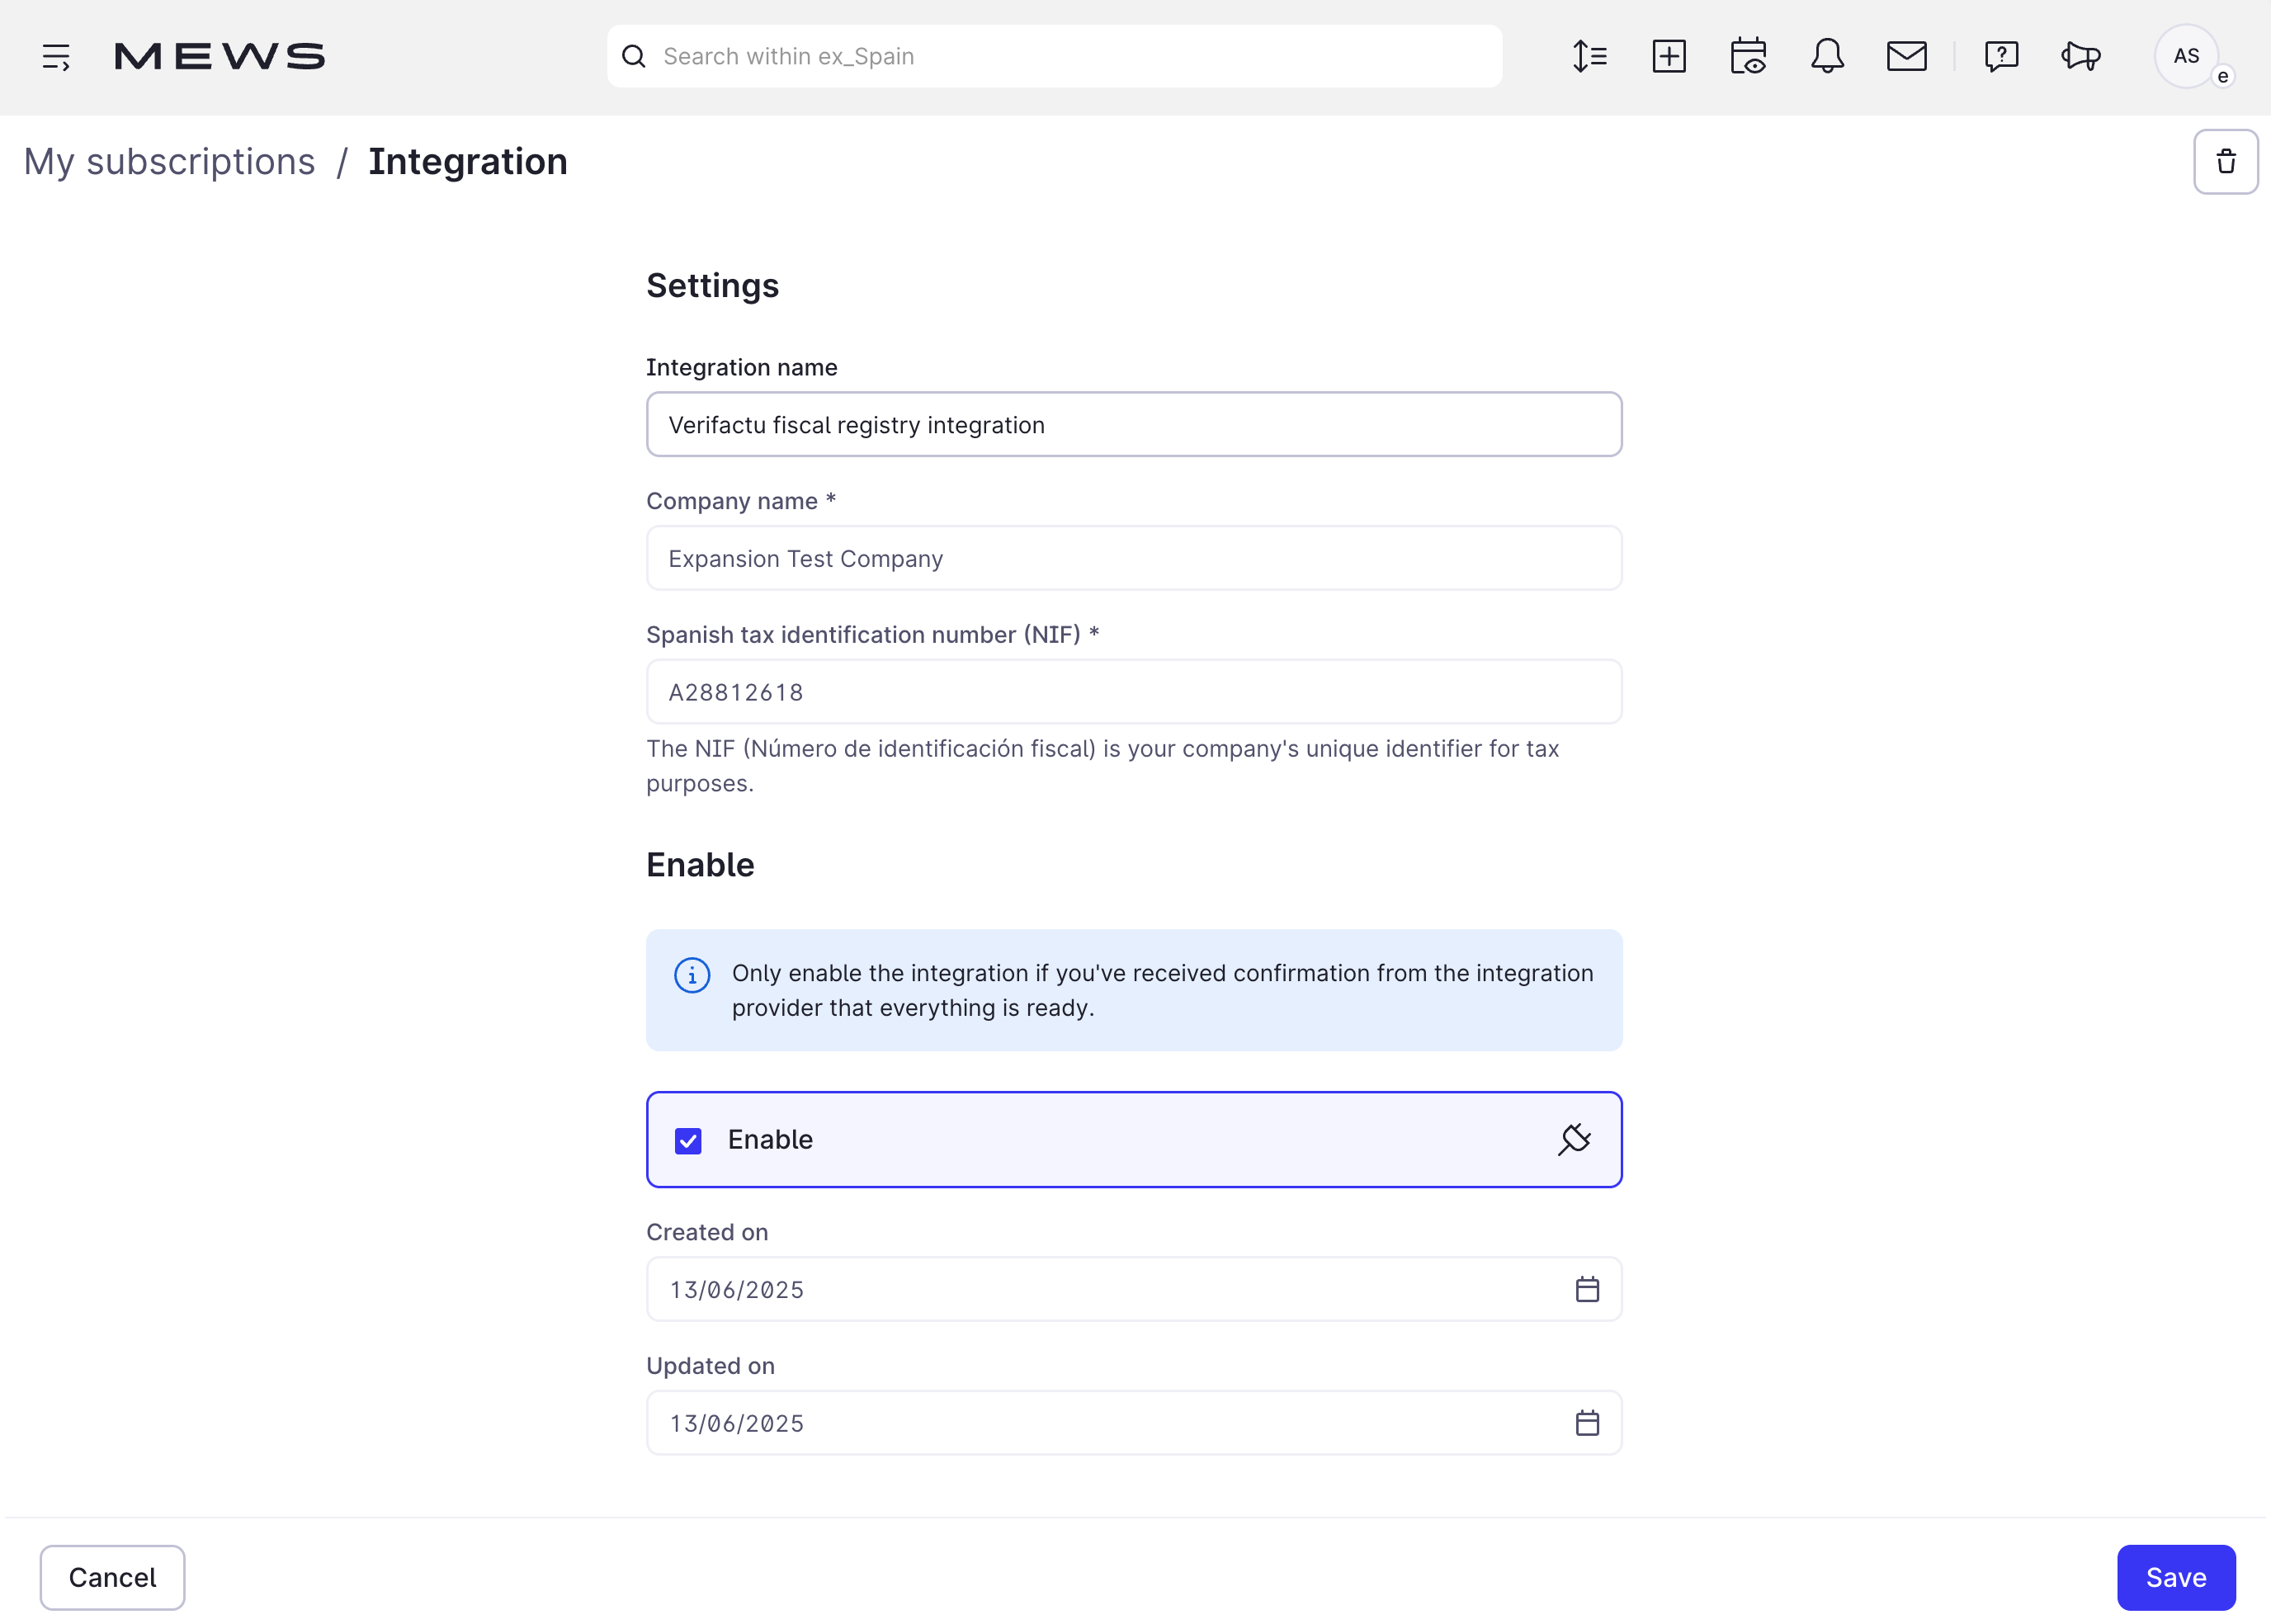
Task: Open the AS user profile avatar
Action: tap(2186, 56)
